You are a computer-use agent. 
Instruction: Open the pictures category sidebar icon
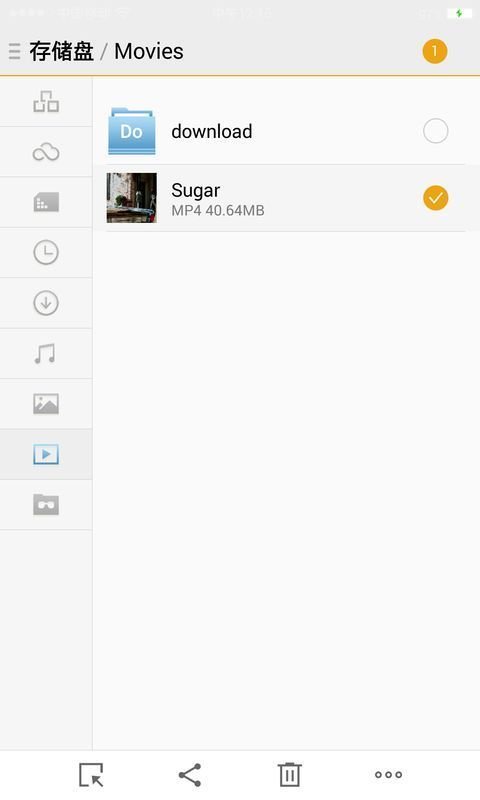[46, 404]
